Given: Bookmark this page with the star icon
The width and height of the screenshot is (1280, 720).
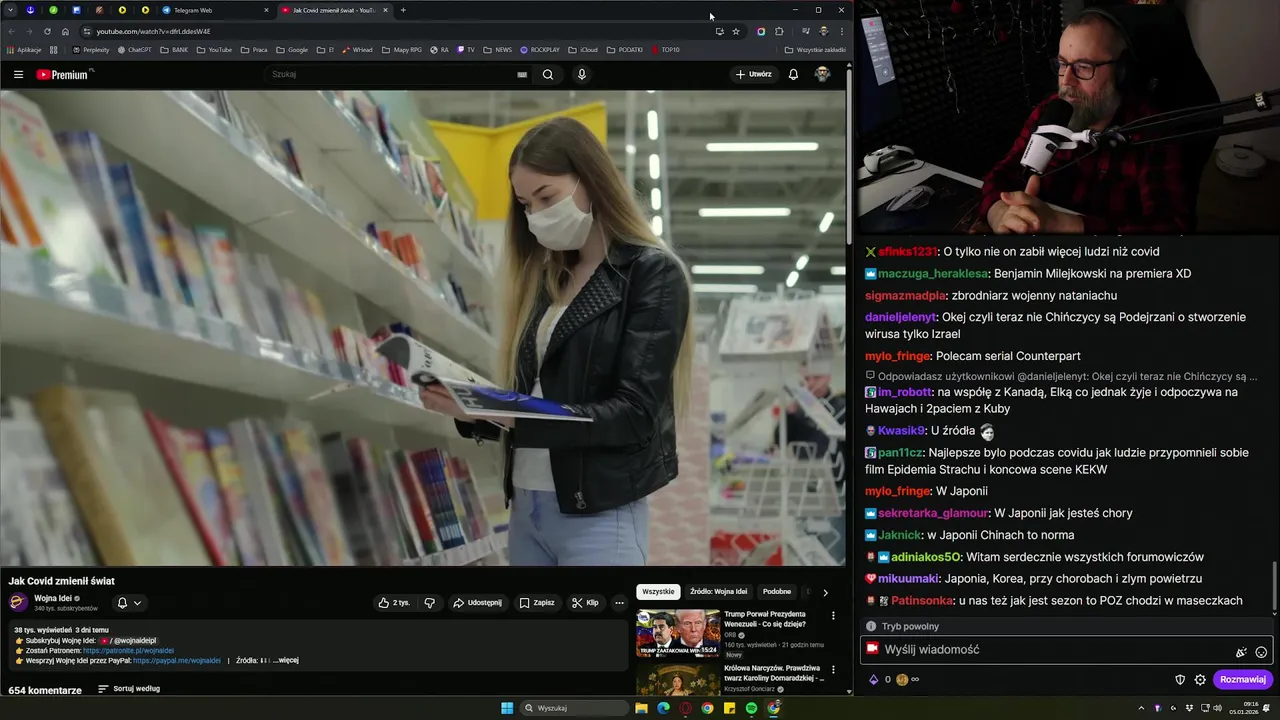Looking at the screenshot, I should click(x=736, y=31).
